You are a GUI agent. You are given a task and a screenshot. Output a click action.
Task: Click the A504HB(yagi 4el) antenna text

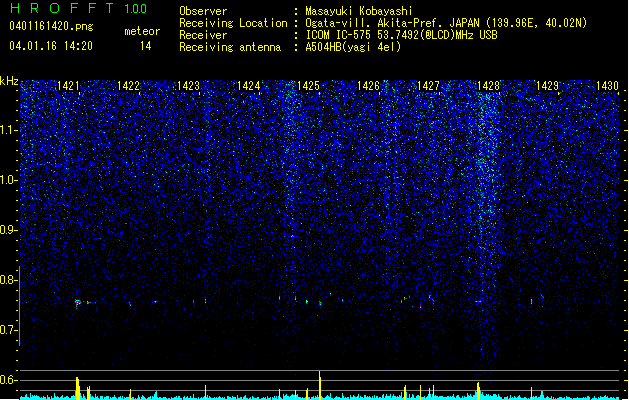click(x=353, y=47)
